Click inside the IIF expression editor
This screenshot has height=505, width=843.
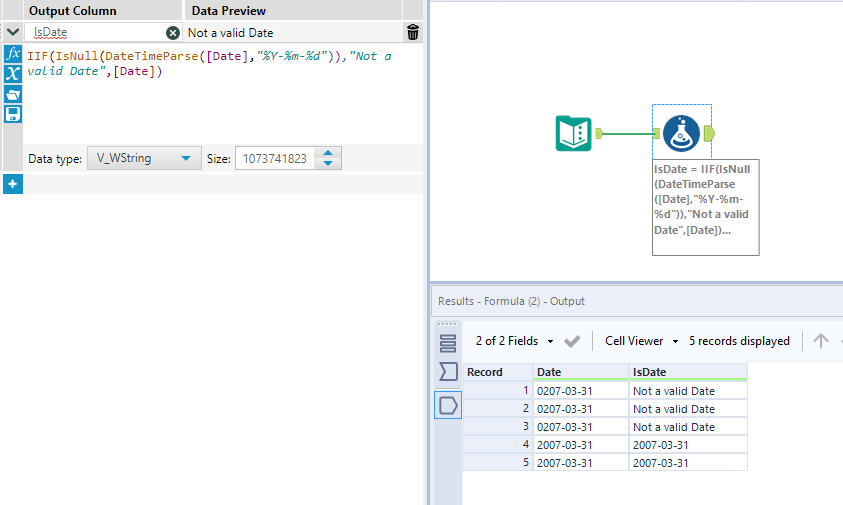point(223,94)
